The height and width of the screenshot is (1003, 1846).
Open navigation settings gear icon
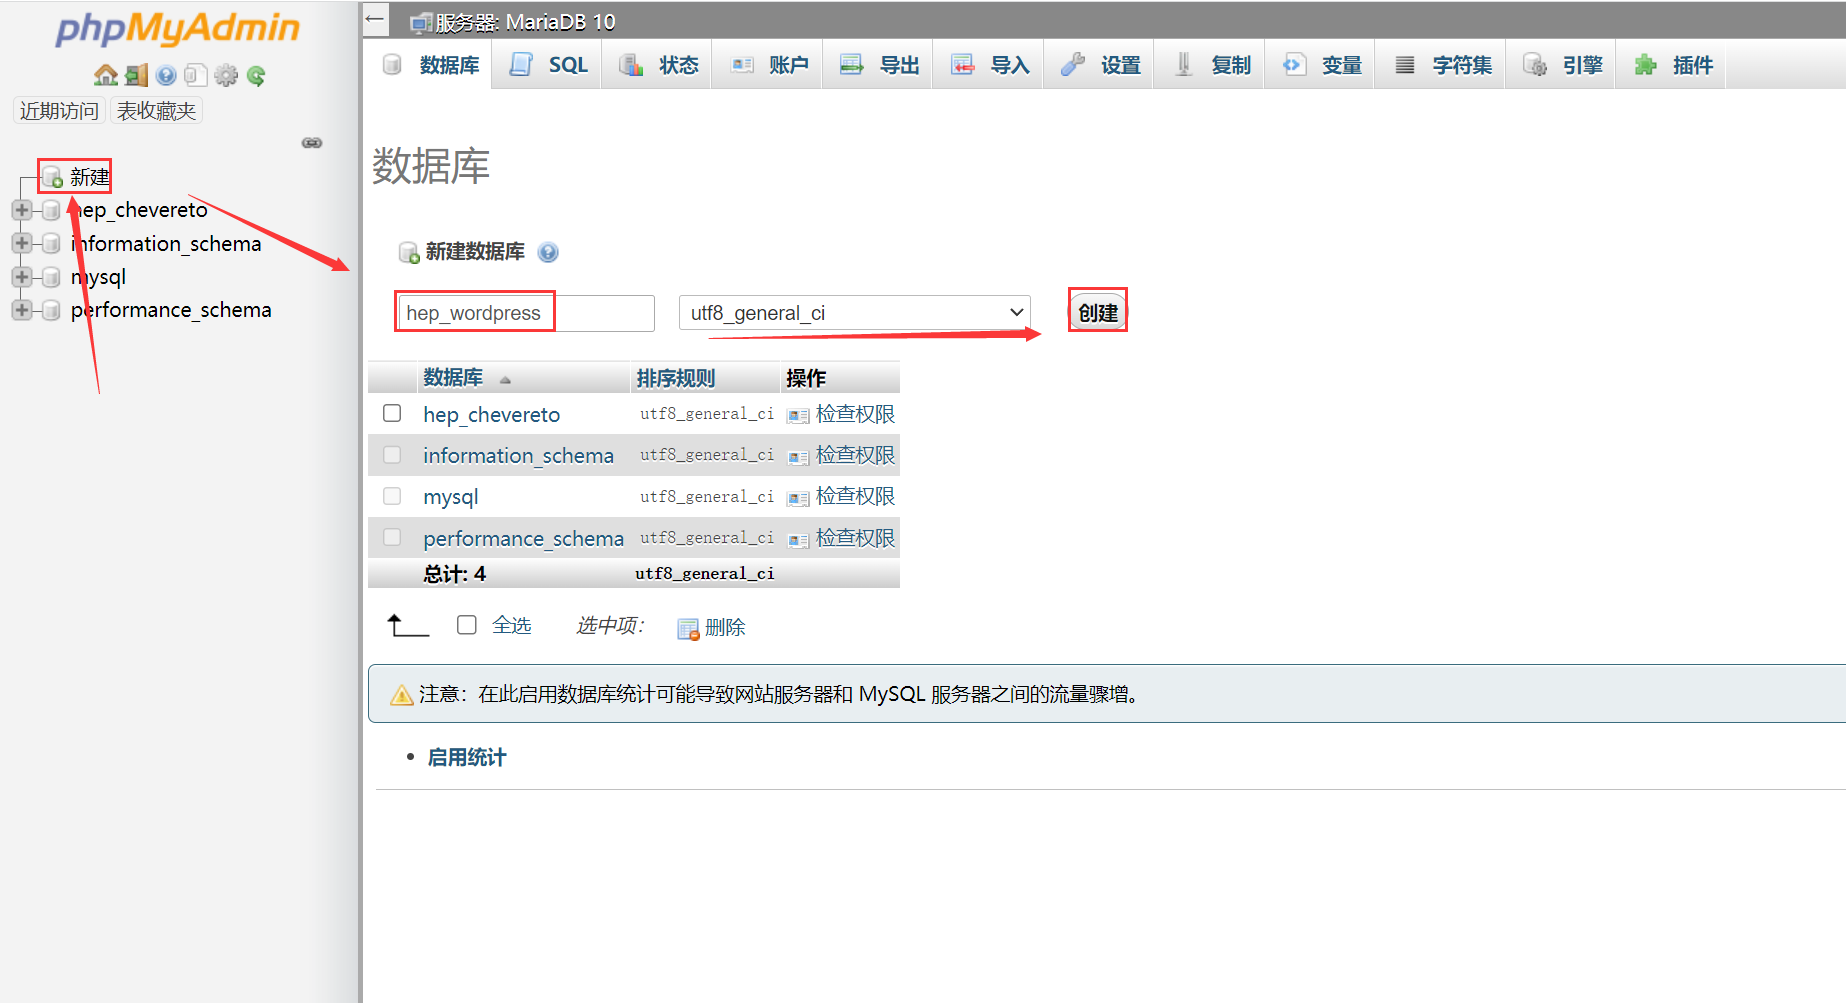[226, 76]
